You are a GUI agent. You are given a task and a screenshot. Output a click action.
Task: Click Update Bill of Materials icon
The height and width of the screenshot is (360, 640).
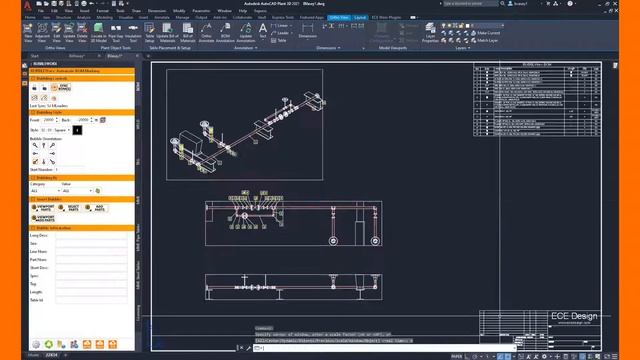click(167, 33)
